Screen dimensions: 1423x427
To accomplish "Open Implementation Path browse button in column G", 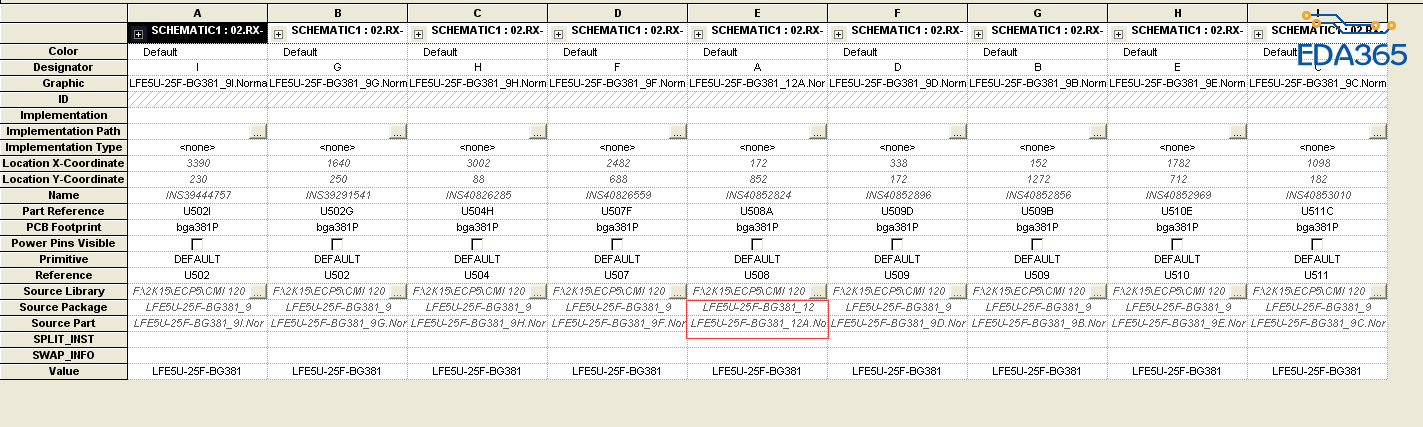I will [1098, 131].
